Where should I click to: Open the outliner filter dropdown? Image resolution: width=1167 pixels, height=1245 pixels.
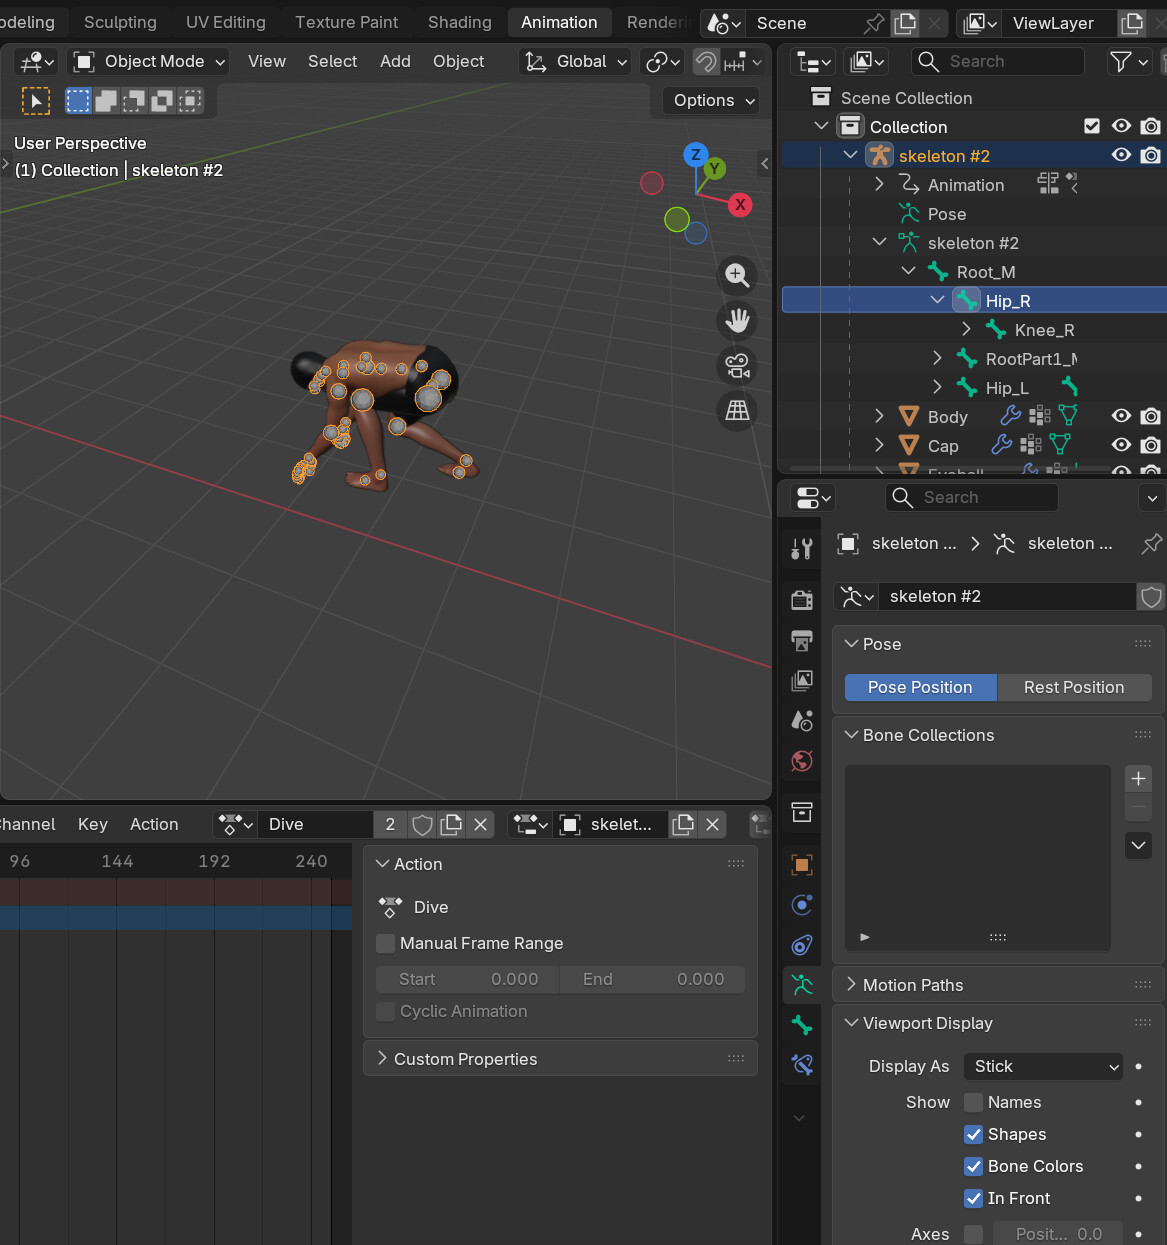click(x=1130, y=62)
